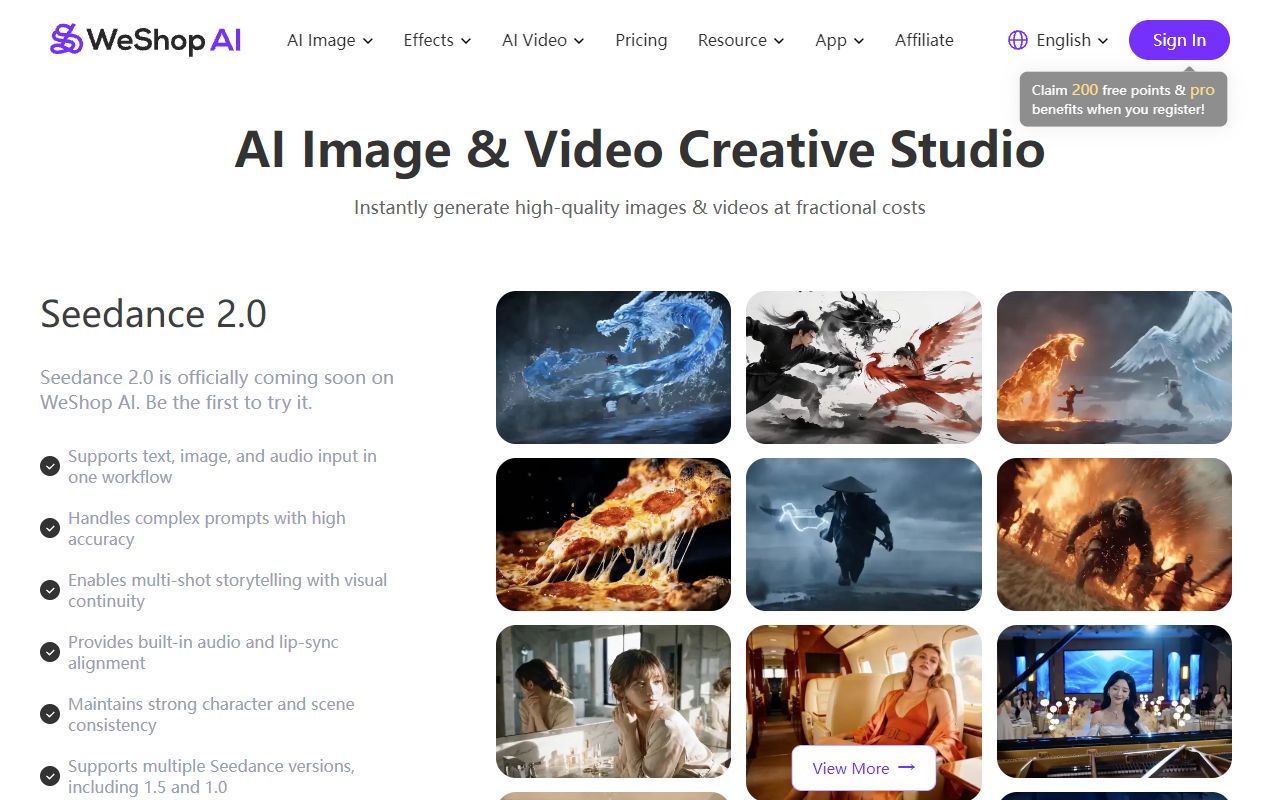This screenshot has height=800, width=1280.
Task: Go to the Affiliate menu item
Action: pyautogui.click(x=924, y=40)
